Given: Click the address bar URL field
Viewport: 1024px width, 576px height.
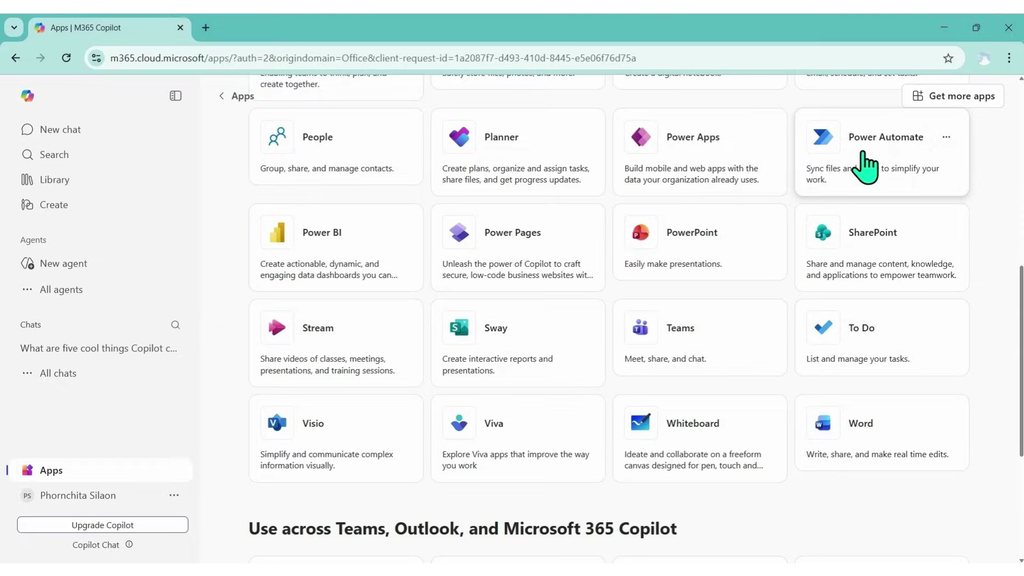Looking at the screenshot, I should [522, 58].
